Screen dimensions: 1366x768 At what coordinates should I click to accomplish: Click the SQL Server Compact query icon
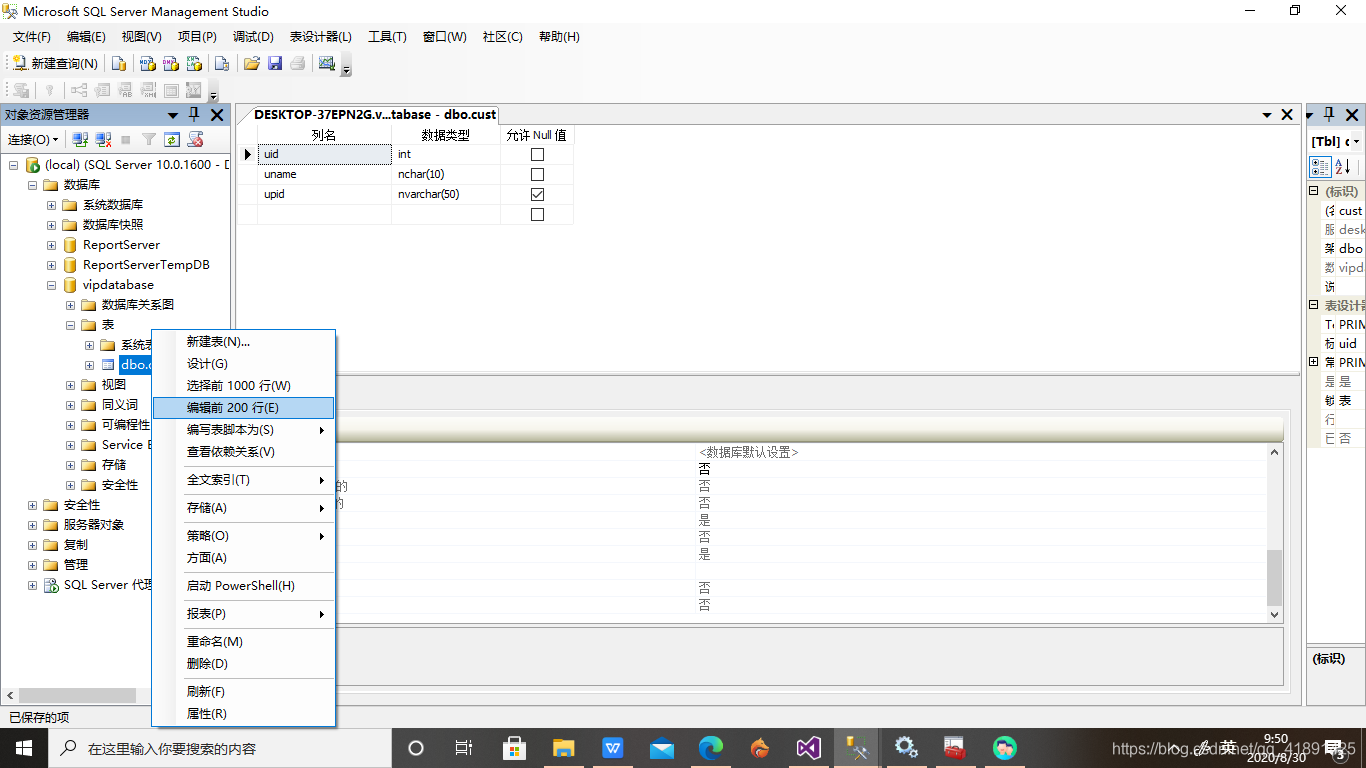click(x=222, y=63)
